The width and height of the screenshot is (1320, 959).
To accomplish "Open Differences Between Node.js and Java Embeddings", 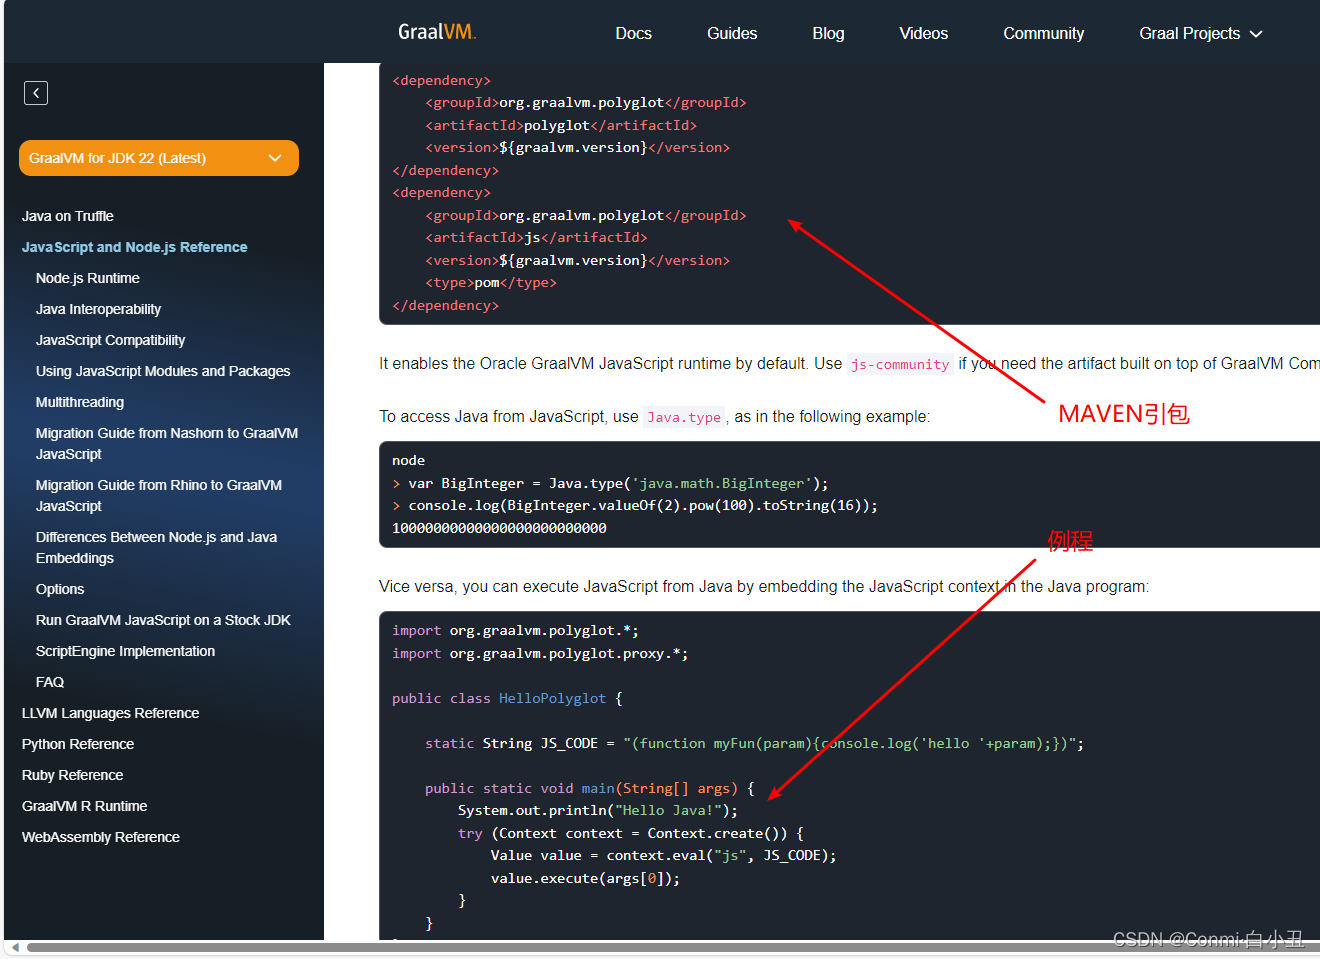I will (x=156, y=547).
